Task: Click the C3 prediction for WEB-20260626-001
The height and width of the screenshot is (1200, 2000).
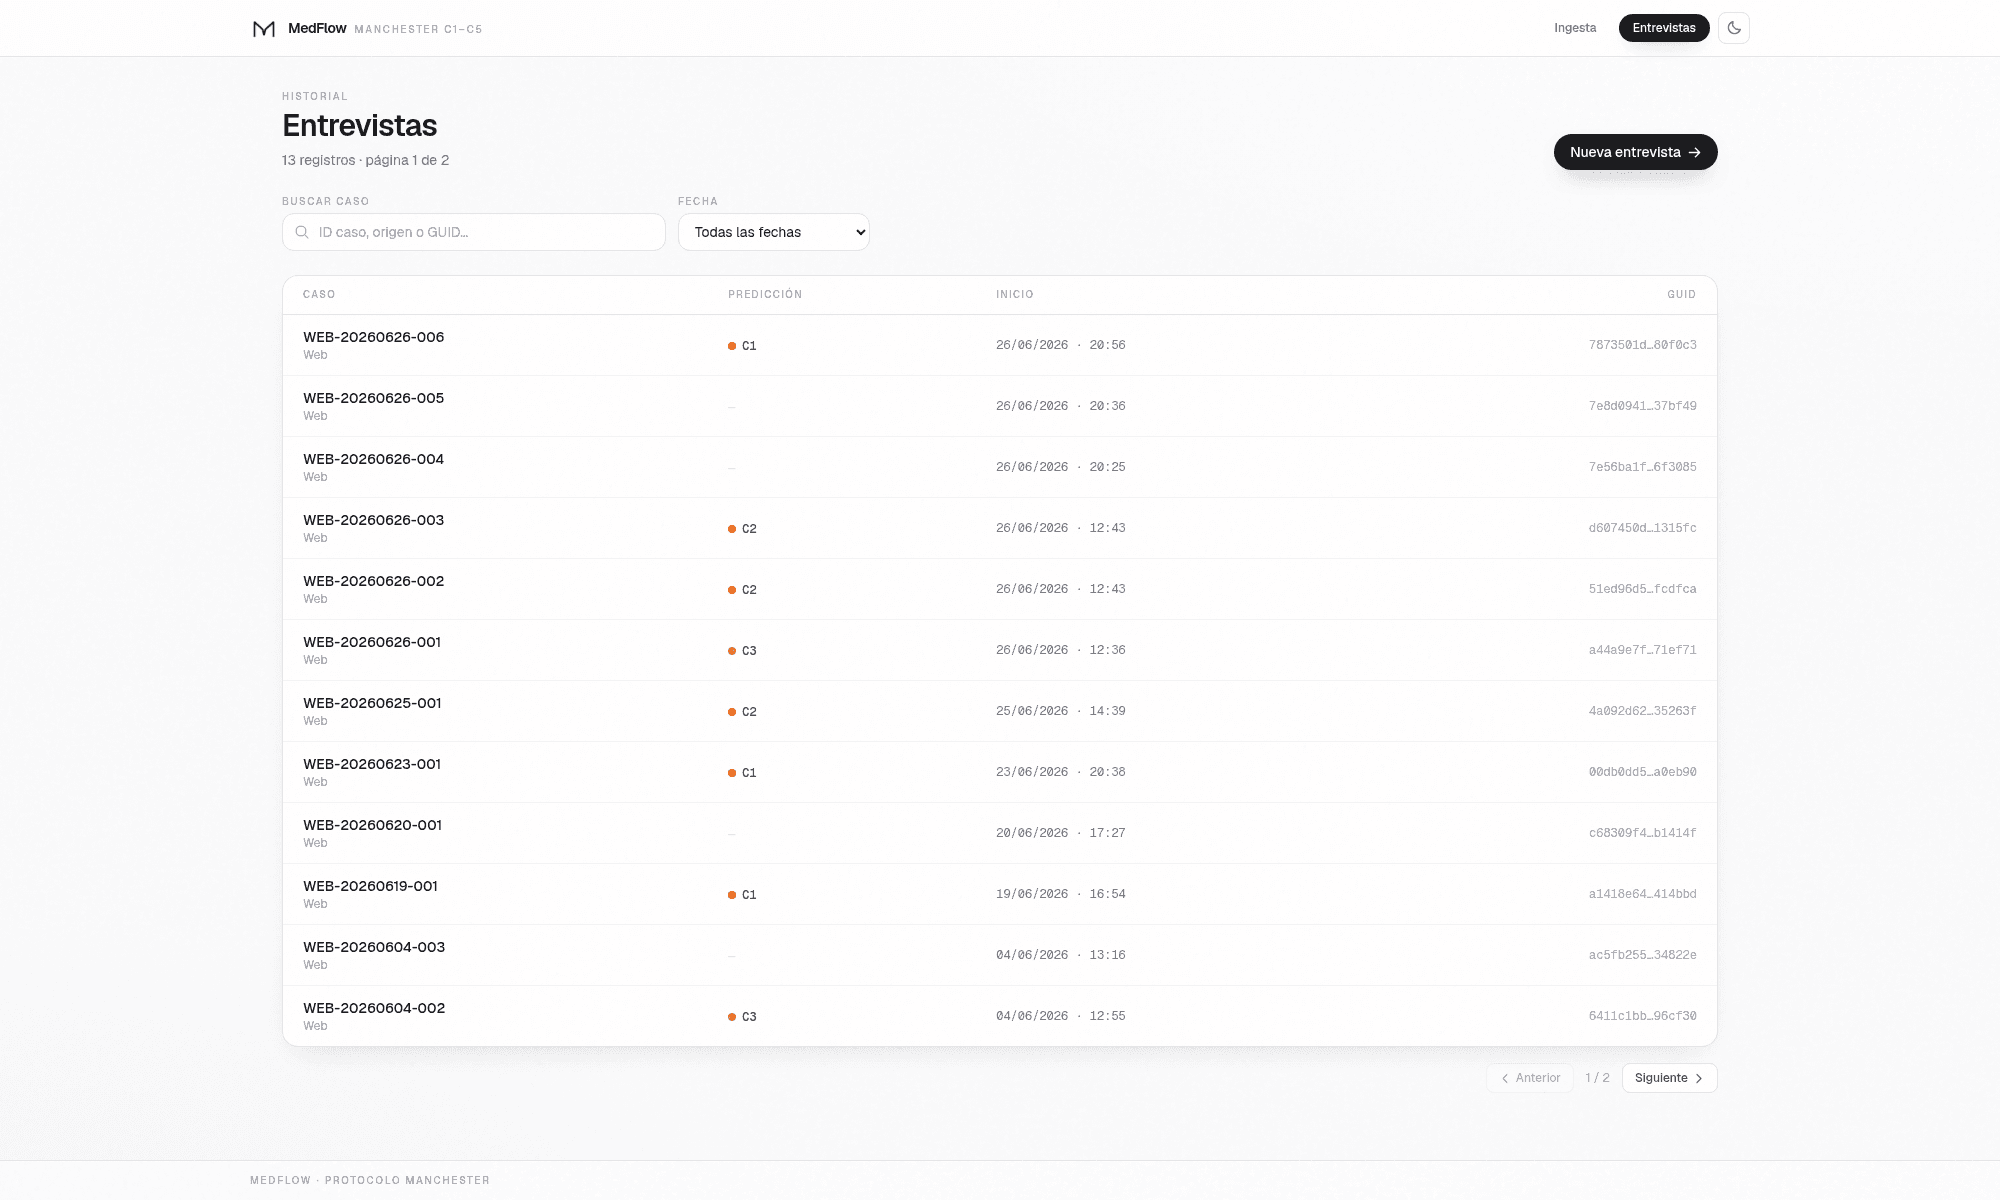Action: [x=742, y=651]
